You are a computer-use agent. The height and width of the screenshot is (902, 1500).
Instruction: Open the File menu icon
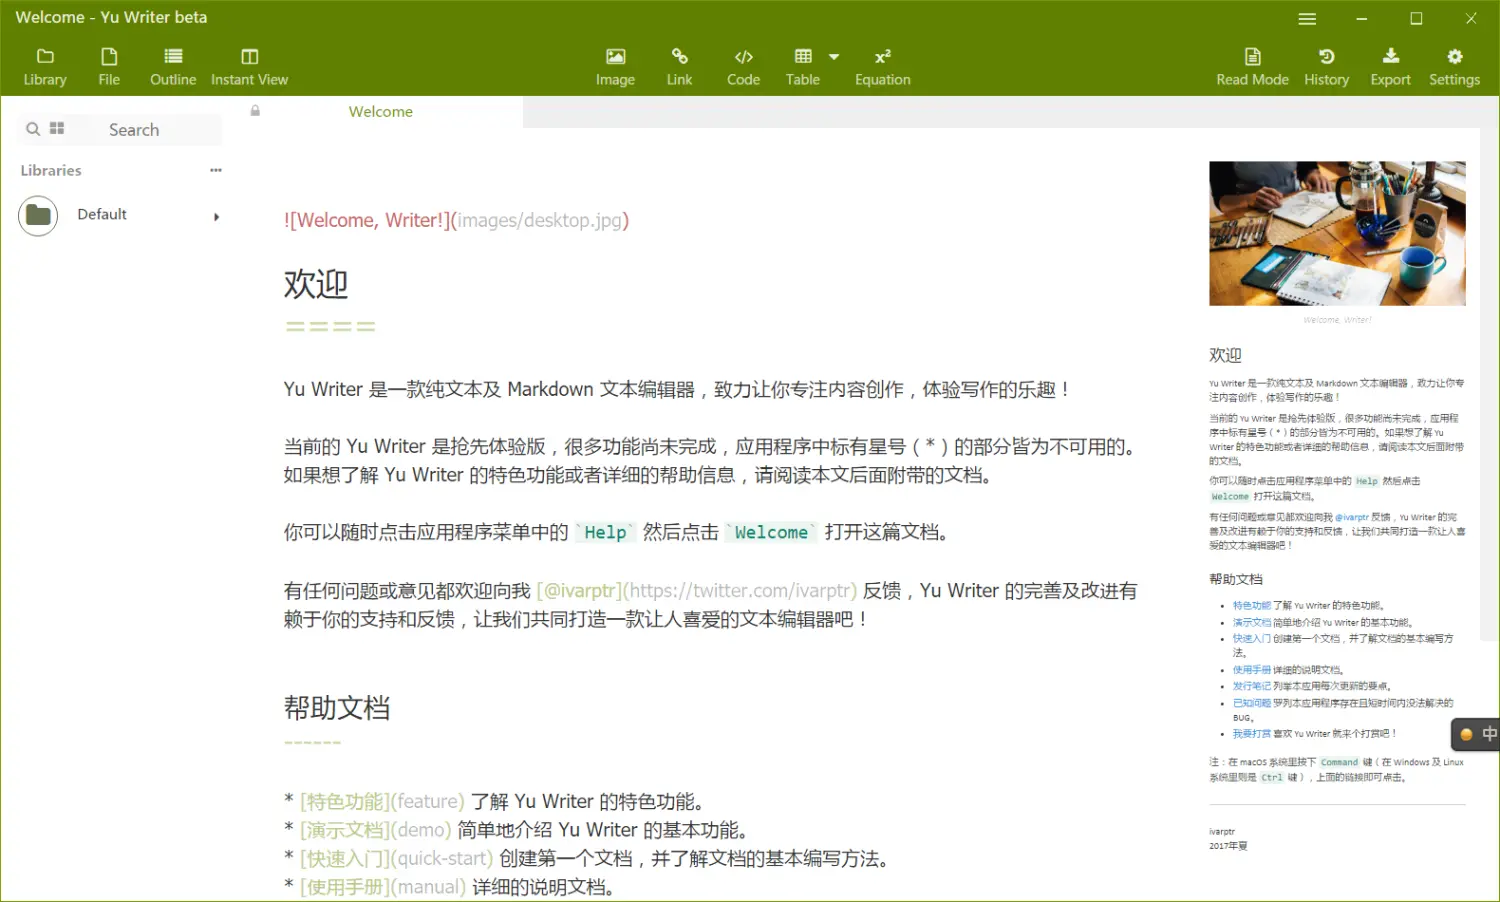pyautogui.click(x=109, y=67)
